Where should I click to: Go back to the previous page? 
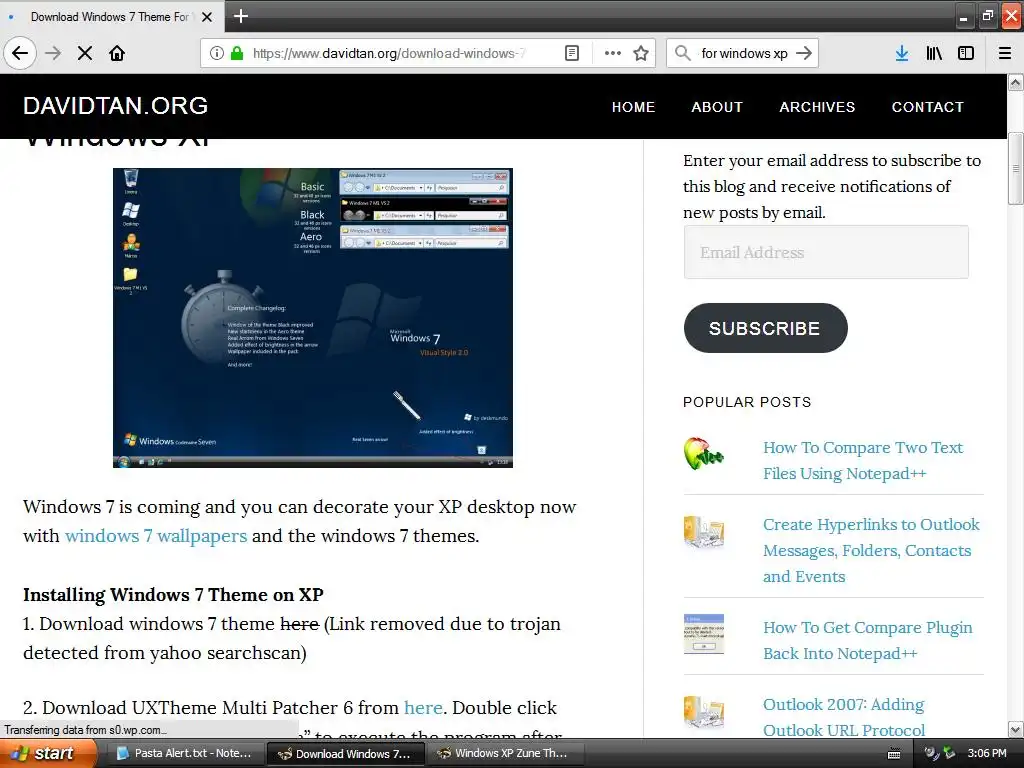20,53
